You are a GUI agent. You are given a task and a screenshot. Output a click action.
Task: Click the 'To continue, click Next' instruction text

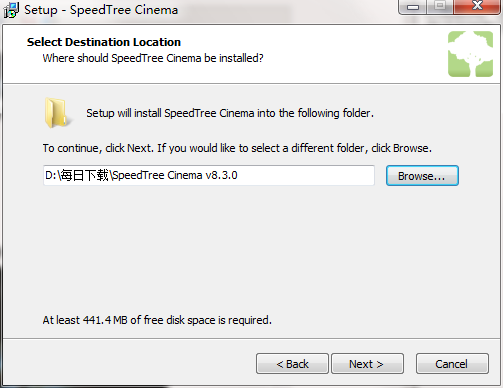tap(237, 148)
